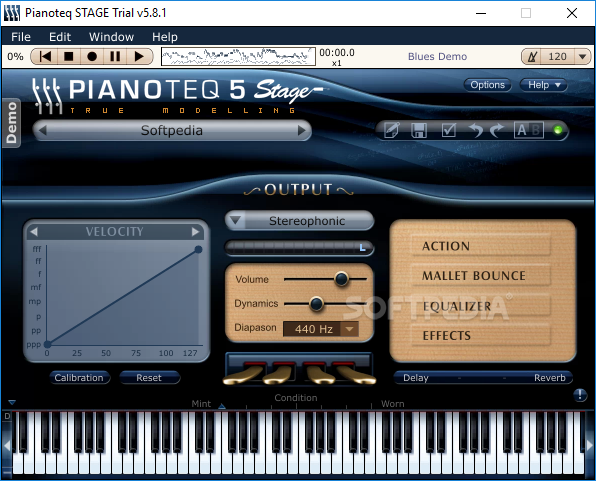Play the Blues Demo
The image size is (596, 481).
139,57
